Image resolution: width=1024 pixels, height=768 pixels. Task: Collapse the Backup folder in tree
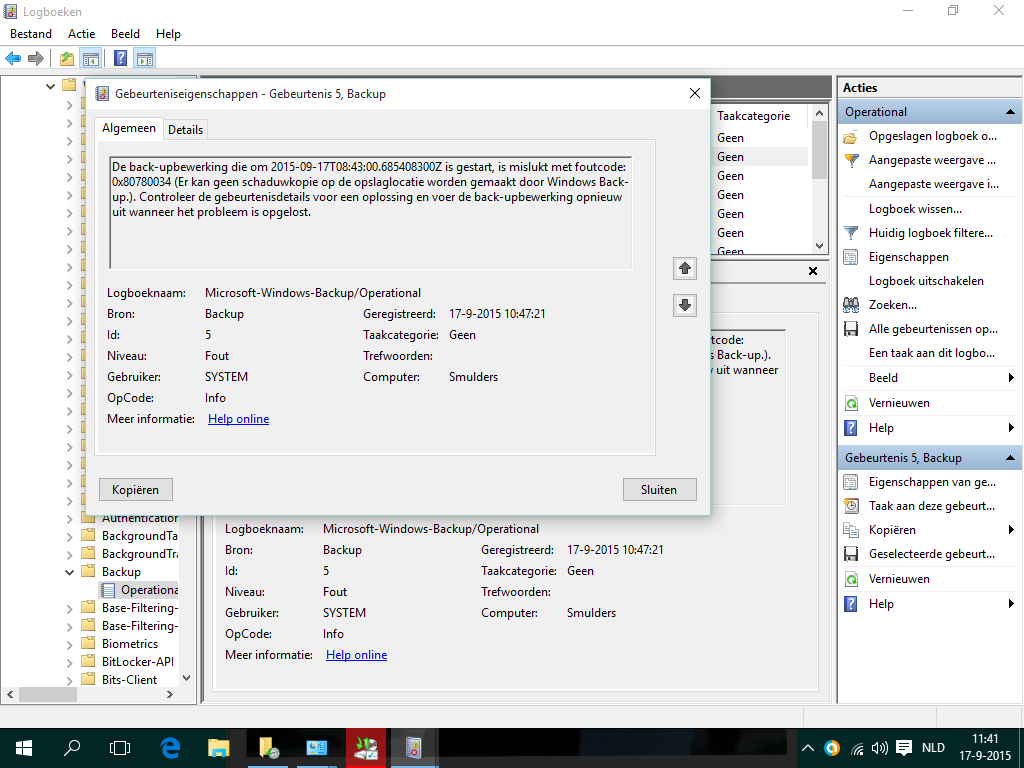click(70, 572)
